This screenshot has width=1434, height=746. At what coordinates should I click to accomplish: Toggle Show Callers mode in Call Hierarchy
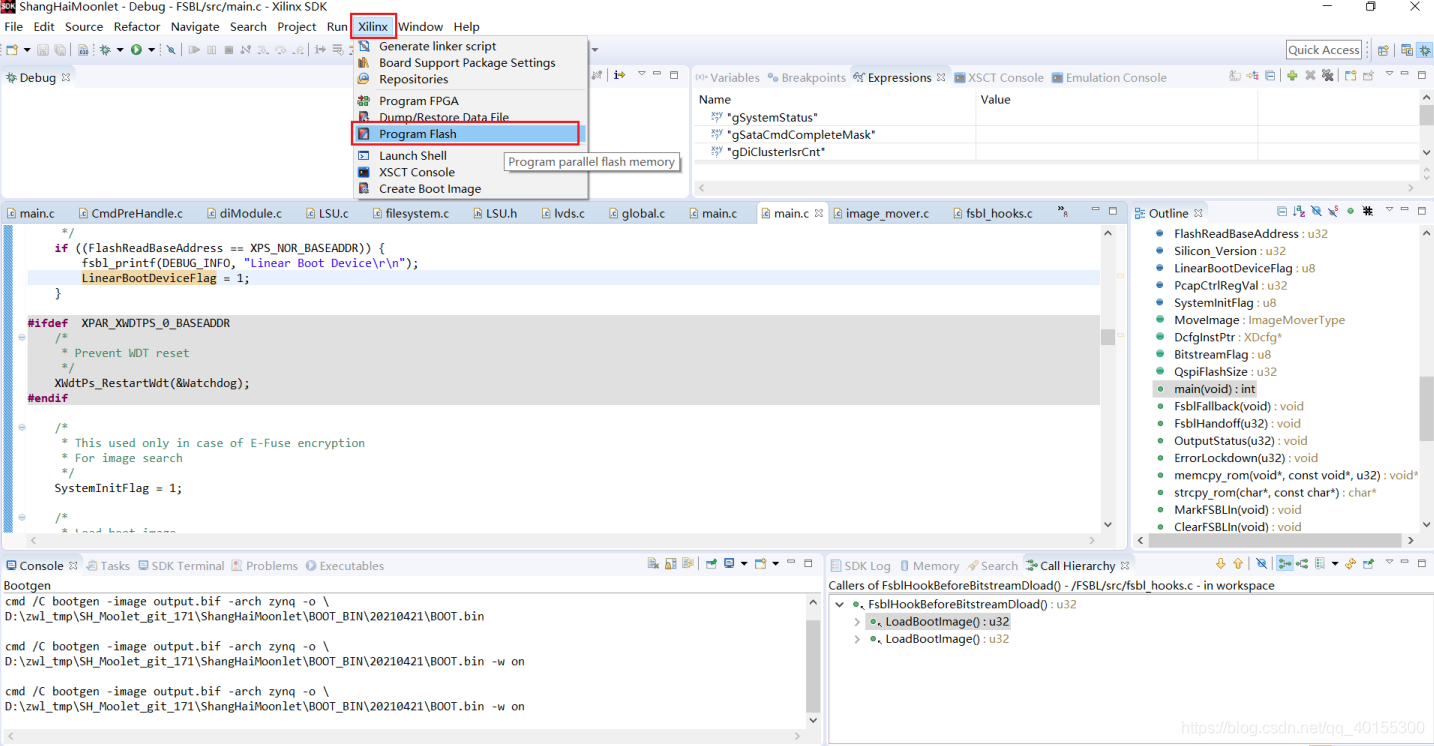tap(1285, 564)
